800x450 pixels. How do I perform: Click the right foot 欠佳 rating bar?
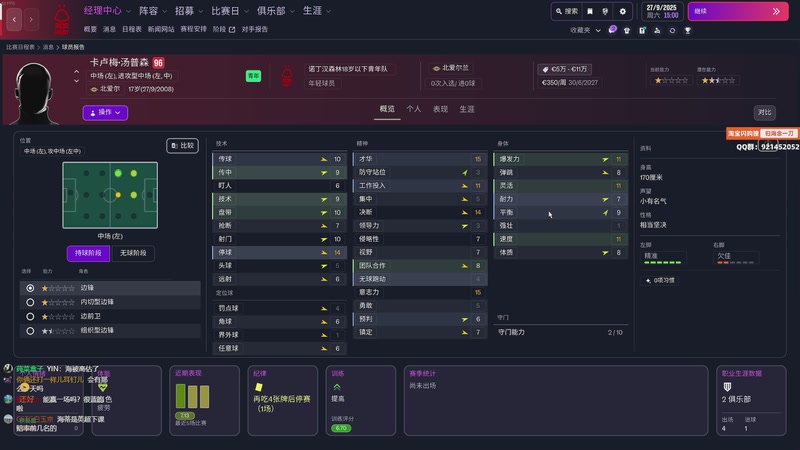coord(736,262)
